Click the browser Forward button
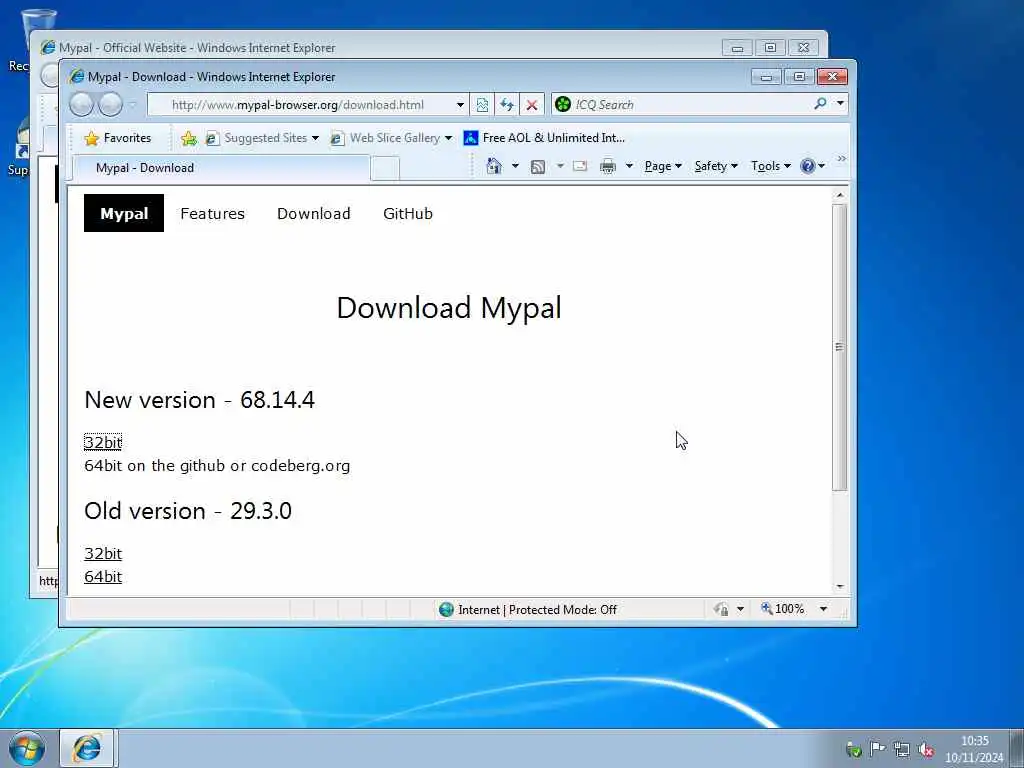 tap(110, 104)
